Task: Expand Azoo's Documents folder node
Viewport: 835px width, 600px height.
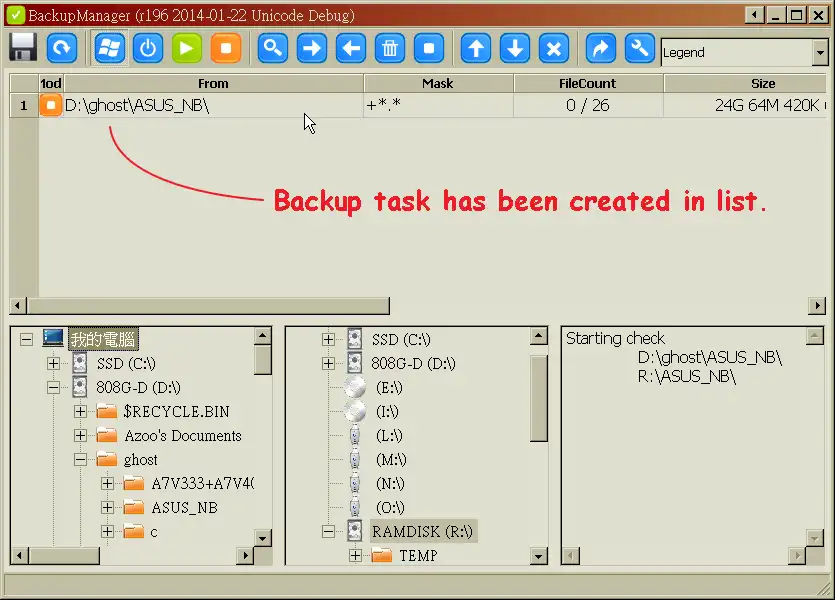Action: pyautogui.click(x=80, y=435)
